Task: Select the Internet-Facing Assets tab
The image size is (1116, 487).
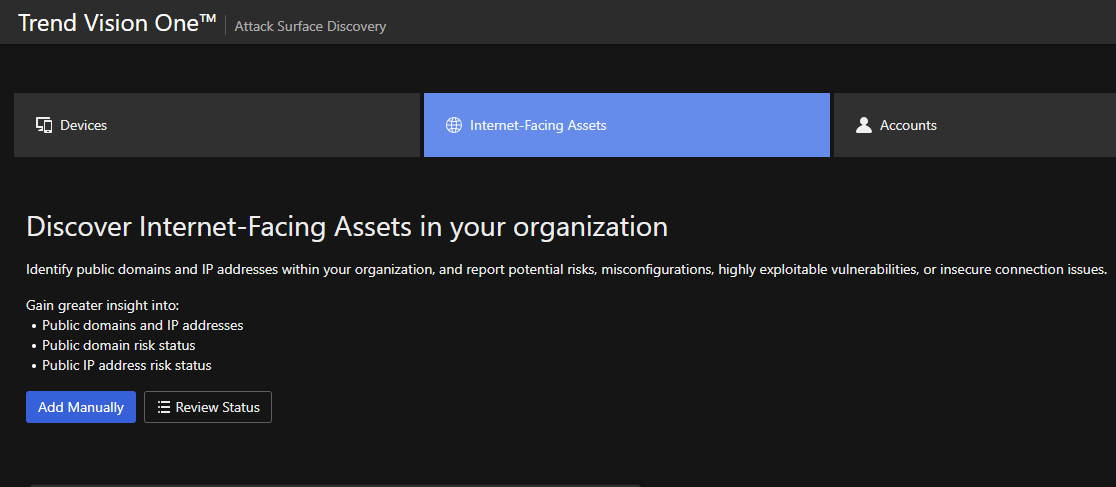Action: (x=626, y=125)
